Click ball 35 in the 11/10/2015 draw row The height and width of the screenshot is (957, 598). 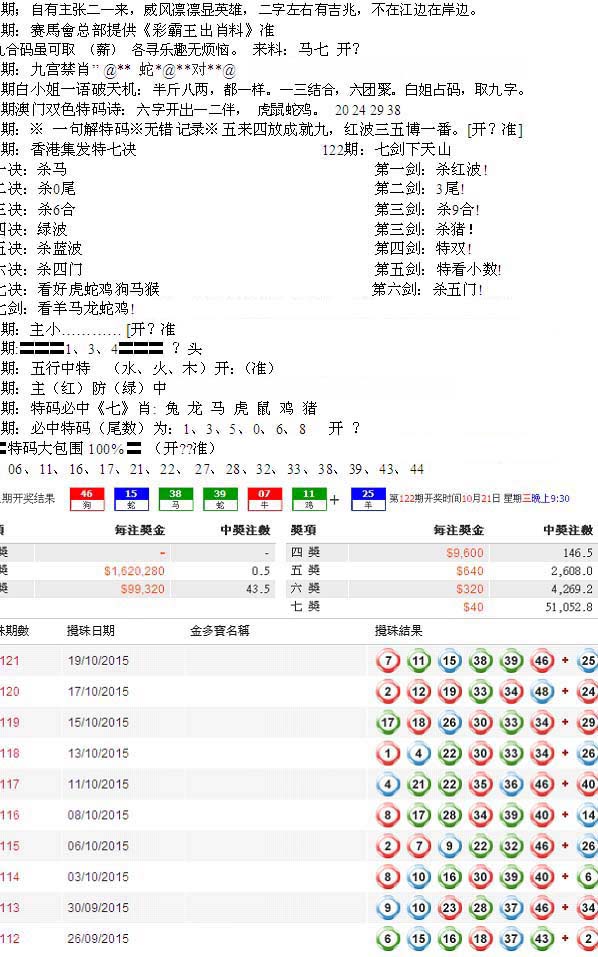click(480, 784)
